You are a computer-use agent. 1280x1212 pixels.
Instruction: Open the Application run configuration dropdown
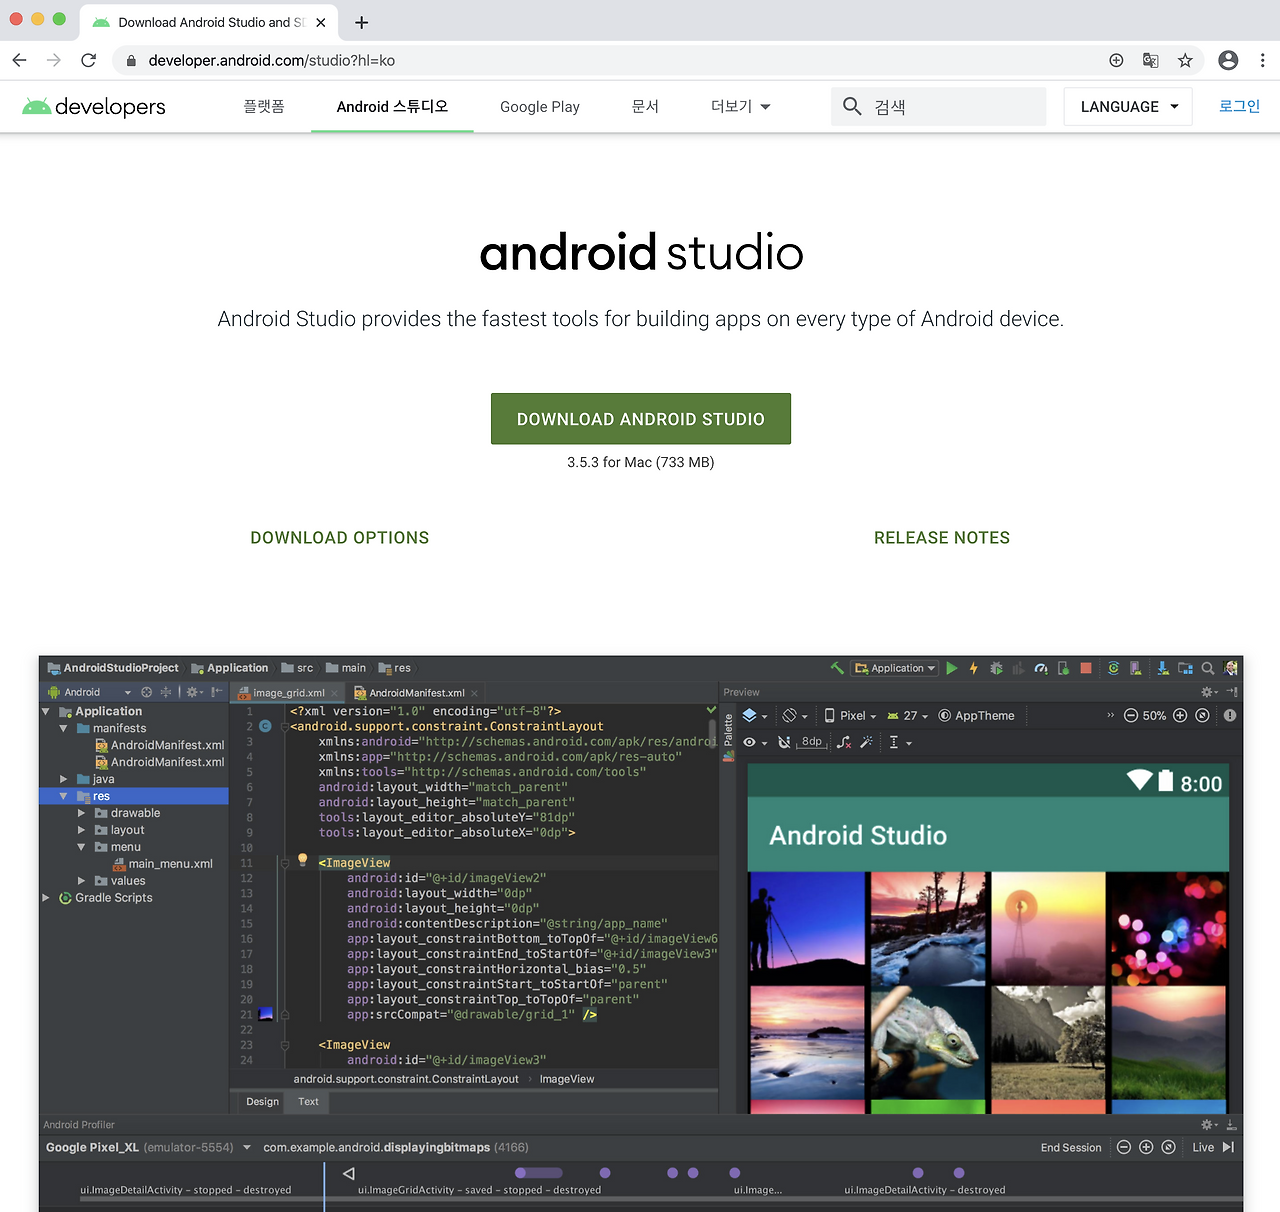(x=895, y=668)
